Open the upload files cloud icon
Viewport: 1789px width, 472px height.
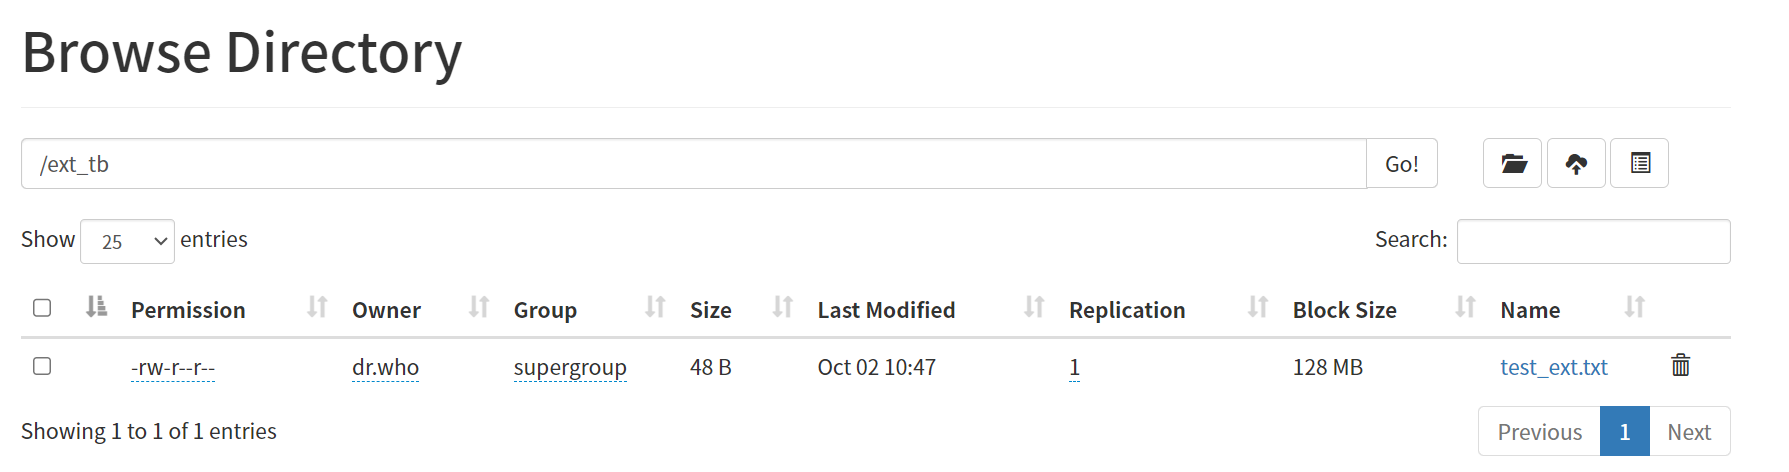click(1576, 163)
